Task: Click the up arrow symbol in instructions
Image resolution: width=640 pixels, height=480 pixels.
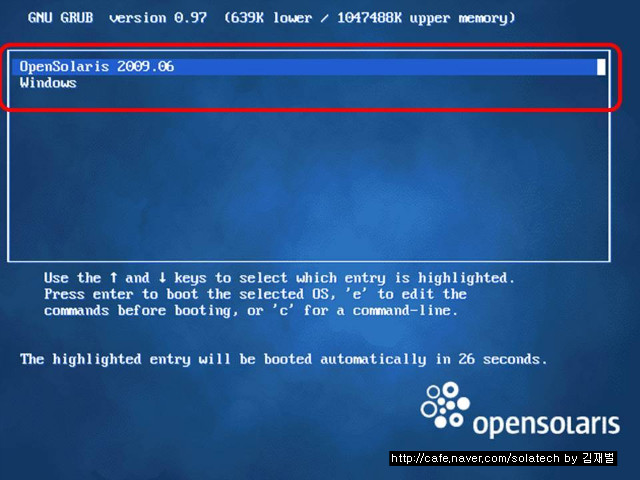Action: (x=113, y=278)
